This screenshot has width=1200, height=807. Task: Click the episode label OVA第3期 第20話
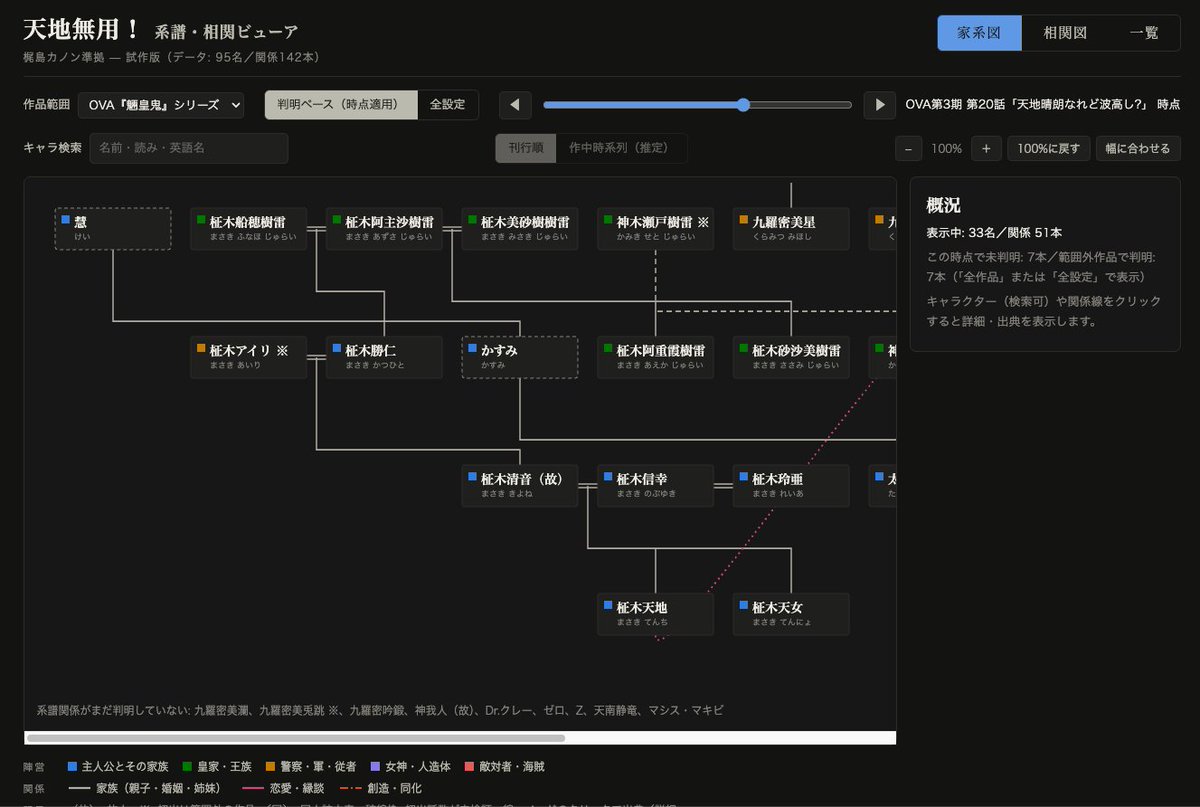tap(1042, 105)
